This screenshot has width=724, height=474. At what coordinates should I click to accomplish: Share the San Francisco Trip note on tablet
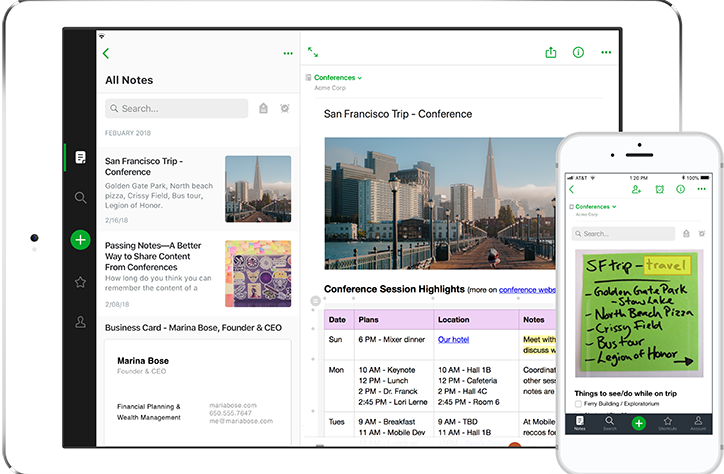click(x=551, y=52)
